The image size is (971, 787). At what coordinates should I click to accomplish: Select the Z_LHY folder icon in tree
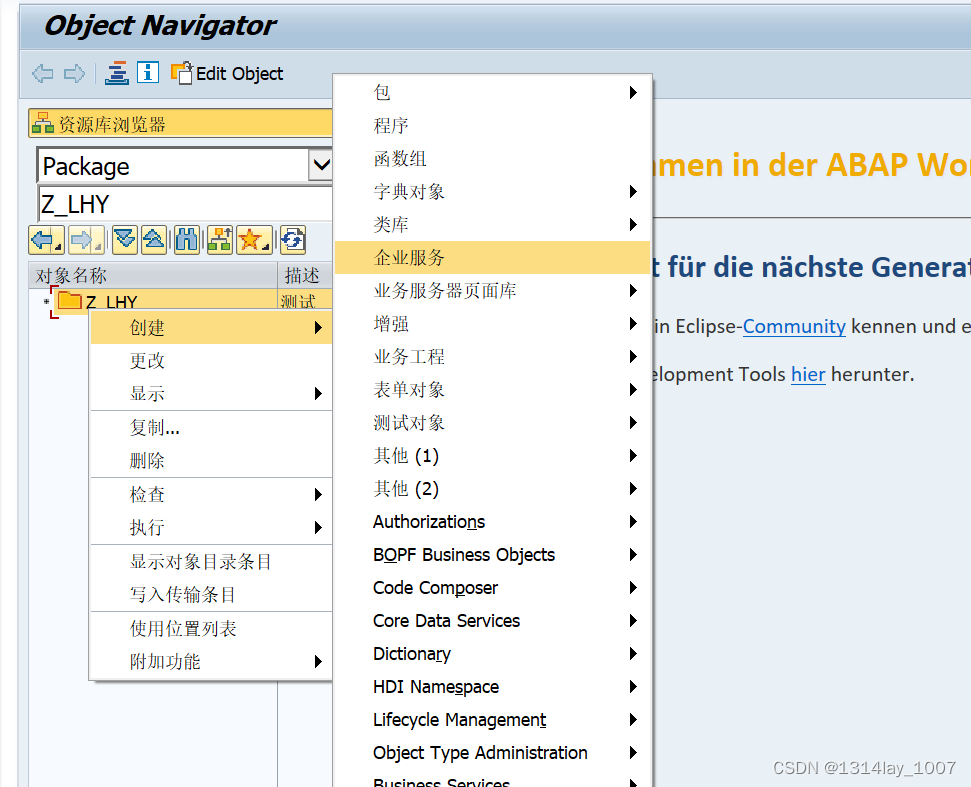point(69,302)
